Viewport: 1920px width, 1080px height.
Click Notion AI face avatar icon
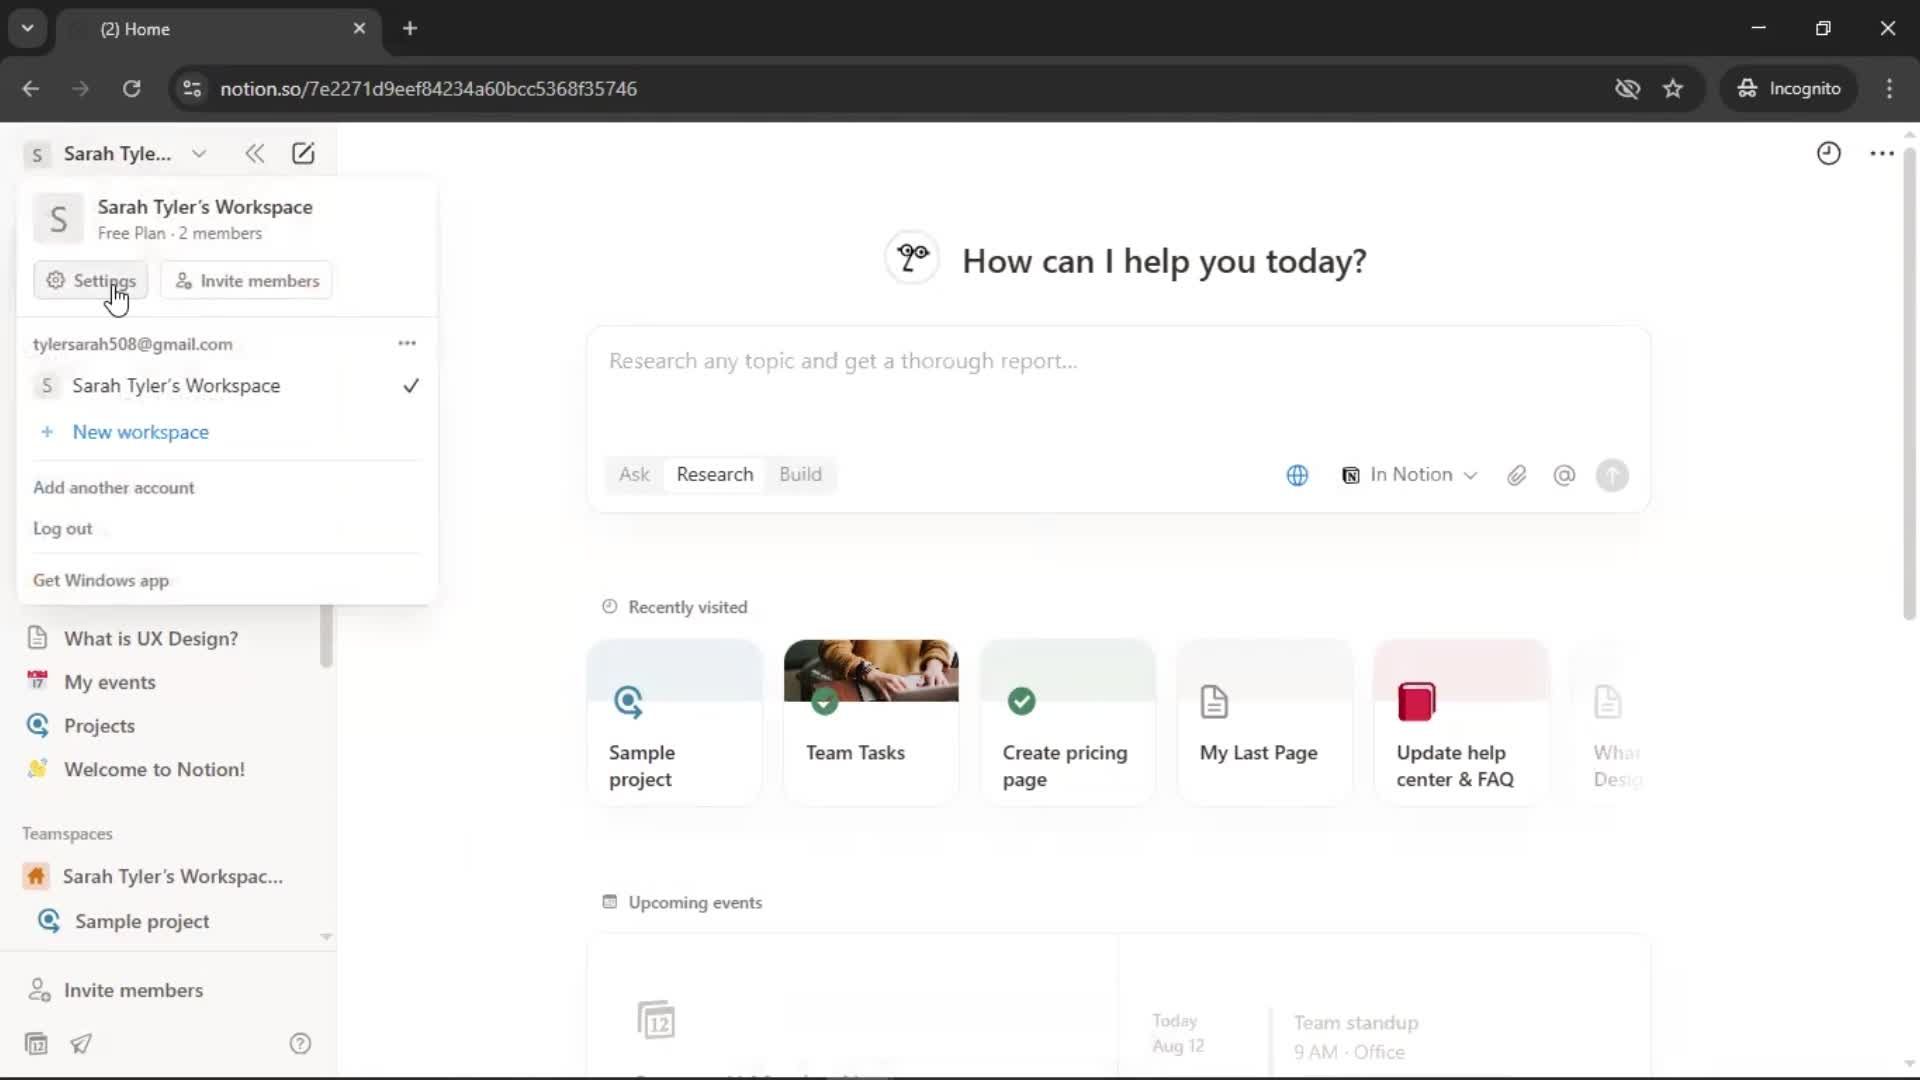(912, 259)
